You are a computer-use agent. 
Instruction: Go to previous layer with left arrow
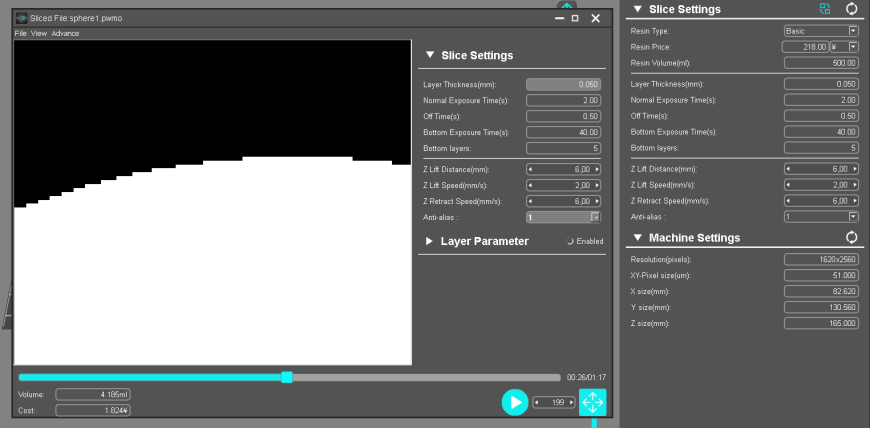[x=537, y=402]
